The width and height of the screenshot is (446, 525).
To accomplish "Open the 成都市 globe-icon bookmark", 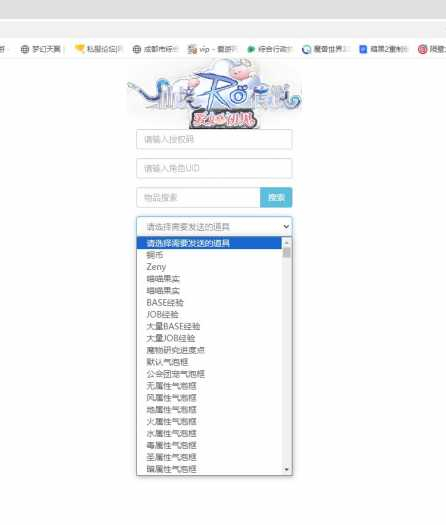I will pos(155,49).
